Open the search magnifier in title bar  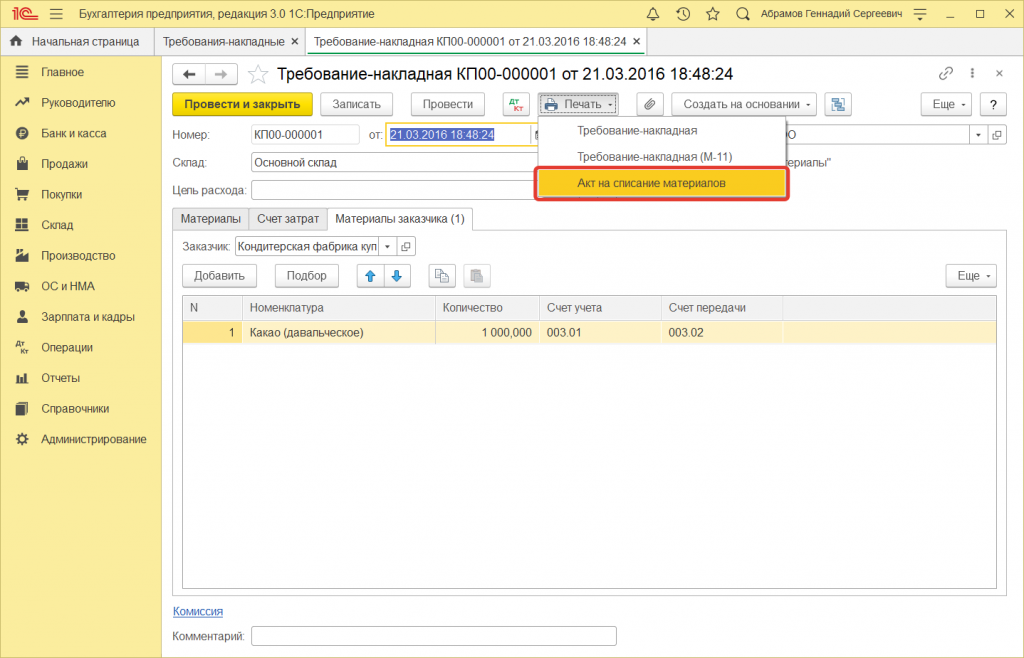coord(743,14)
